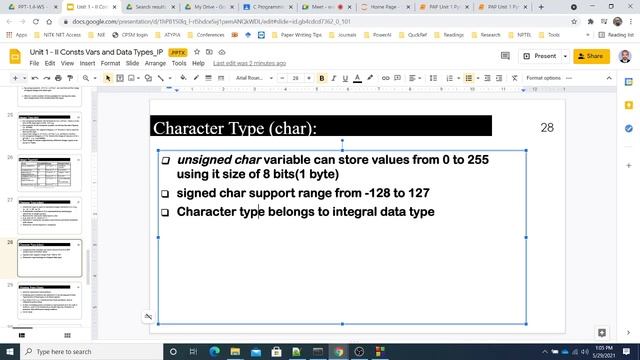Open the Fill color paint bucket
Screen dimensions: 640x360
(183, 78)
